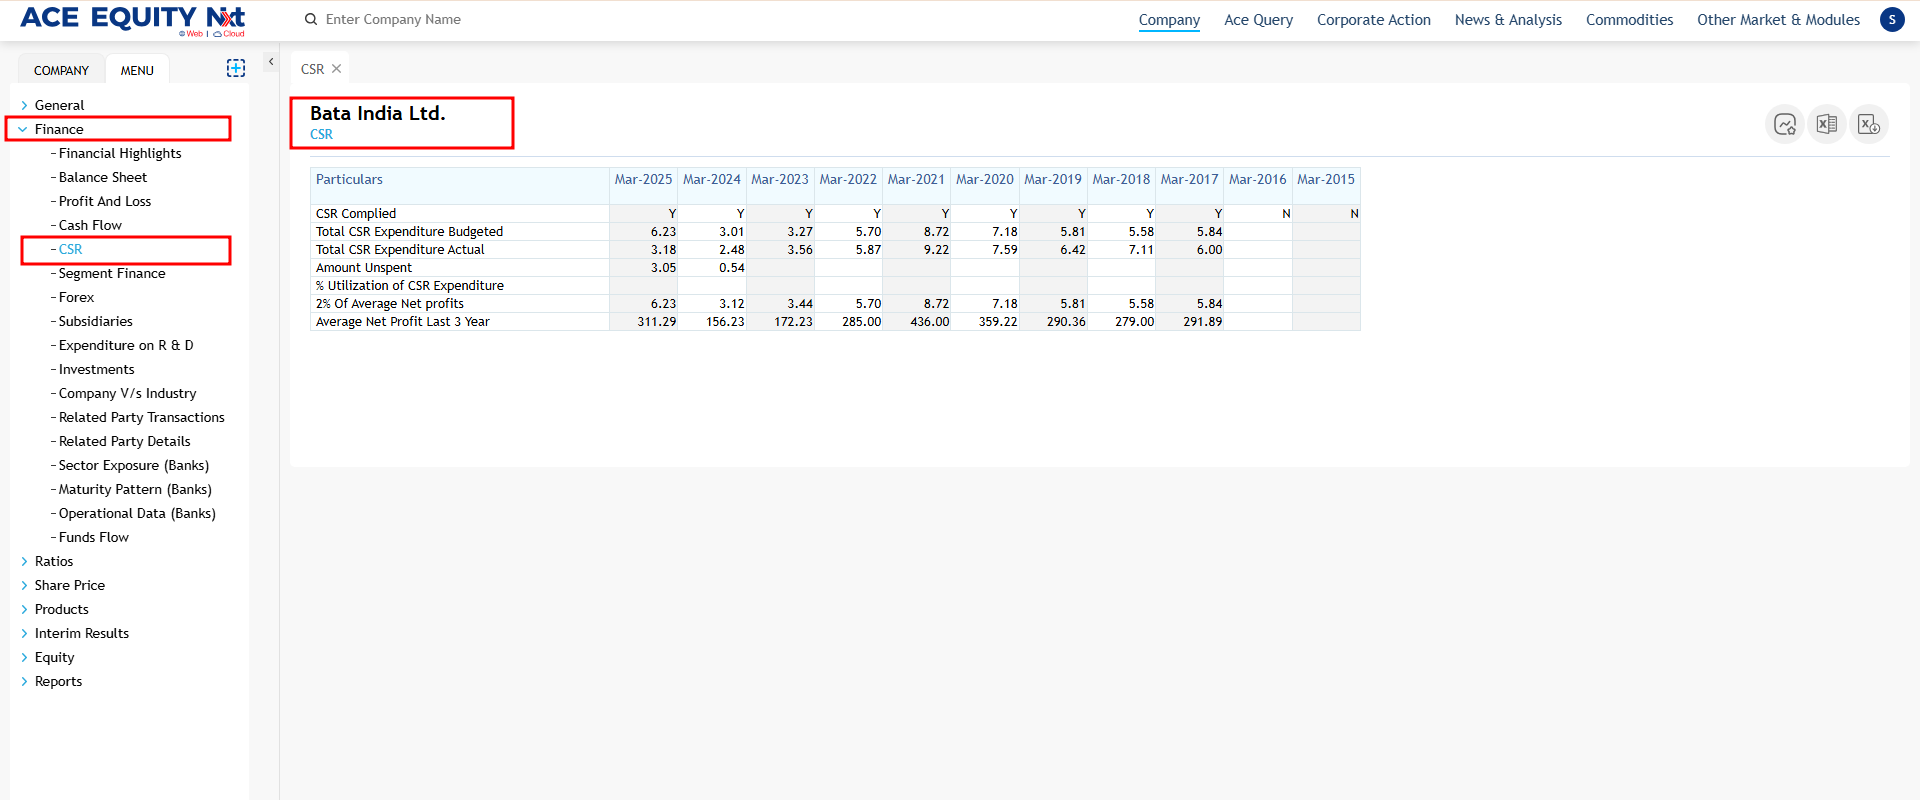Viewport: 1920px width, 800px height.
Task: Click the ACE Equity Nxt logo
Action: [x=132, y=20]
